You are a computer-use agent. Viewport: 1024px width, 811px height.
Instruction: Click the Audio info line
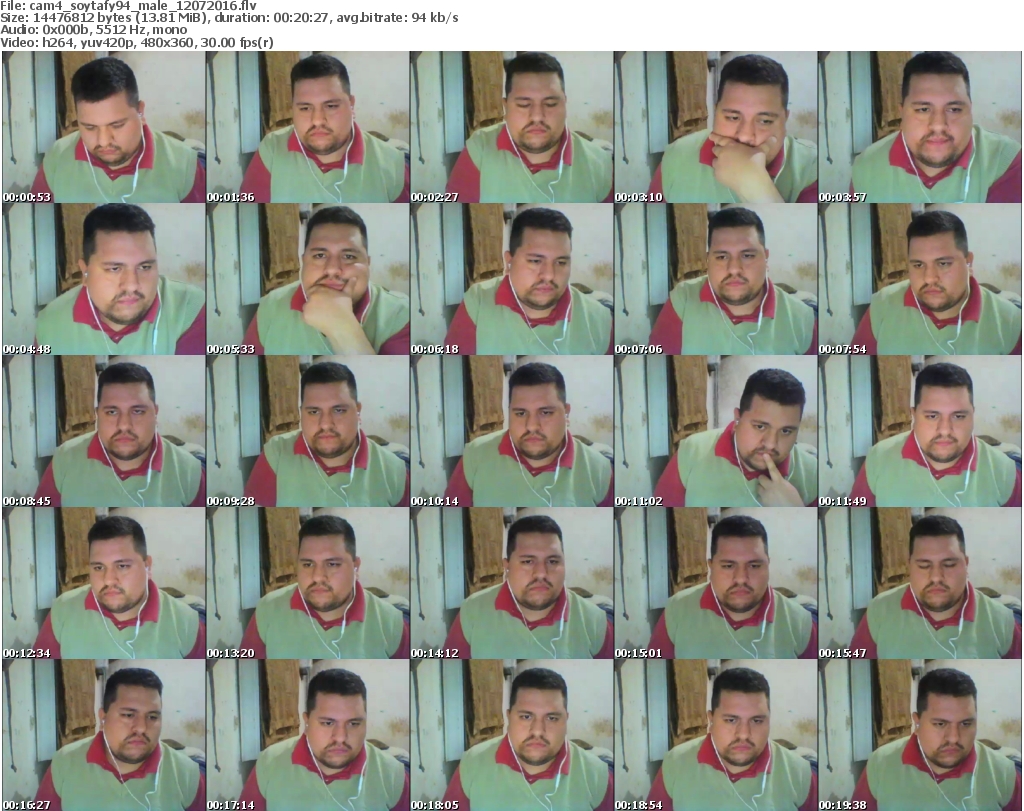pyautogui.click(x=93, y=30)
